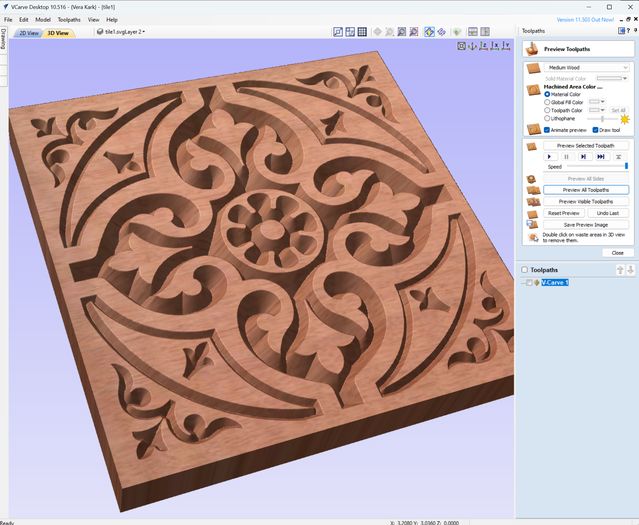Click the skip-to-end preview icon

[x=601, y=157]
